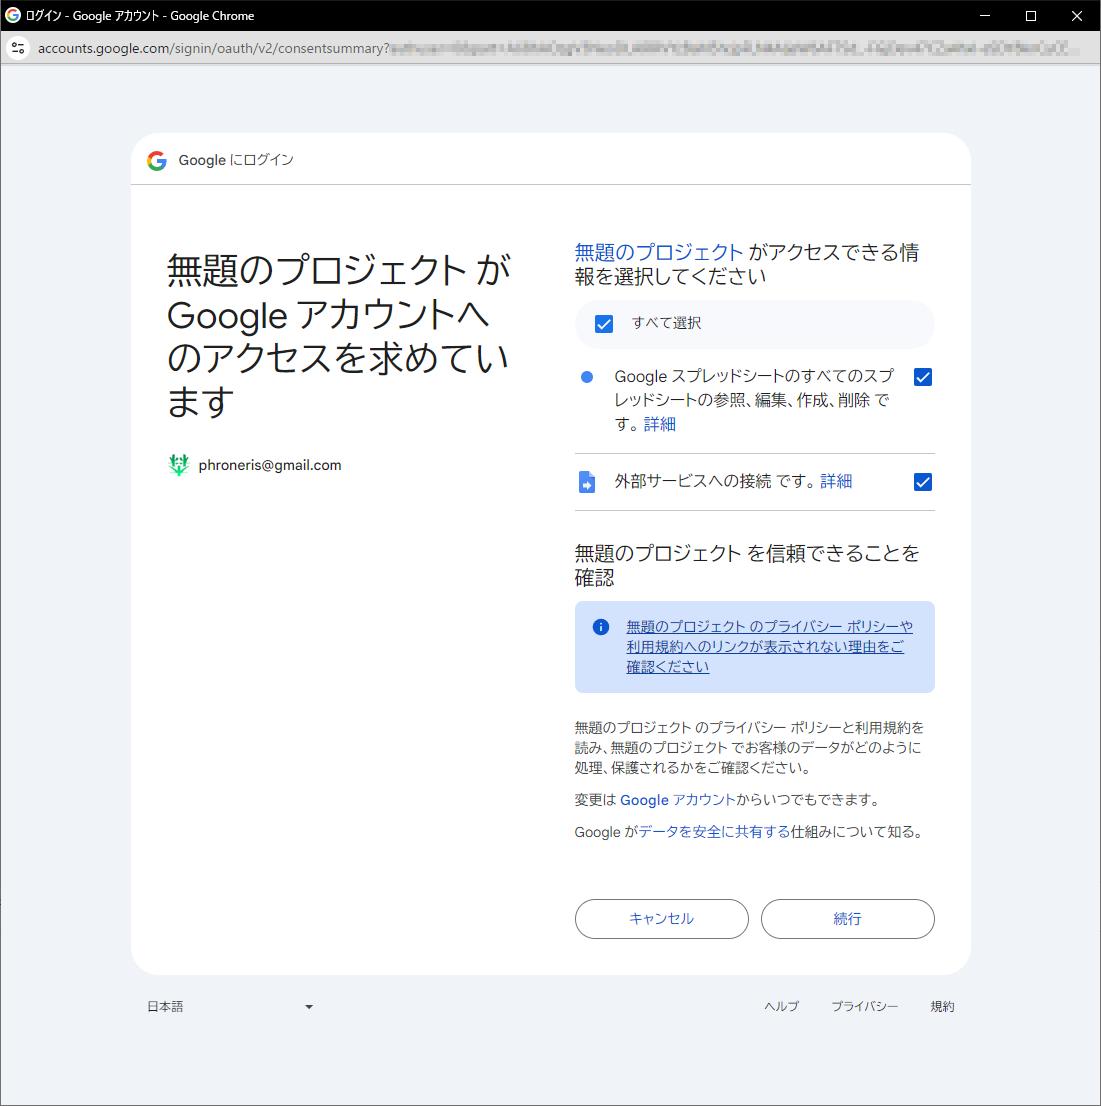This screenshot has width=1101, height=1106.
Task: Click the account avatar beside phroneris@gmail.com
Action: [x=179, y=465]
